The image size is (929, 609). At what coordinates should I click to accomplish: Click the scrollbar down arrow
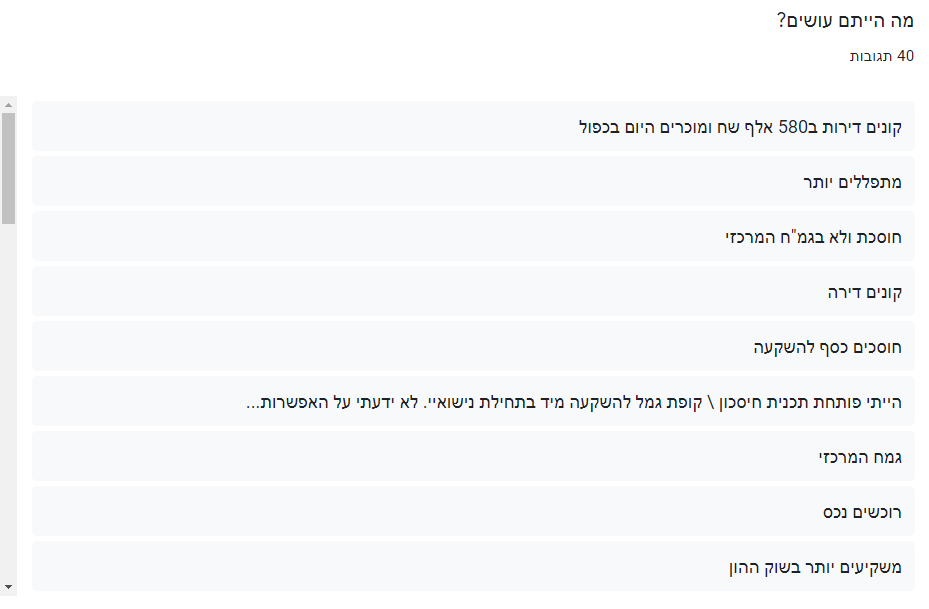[x=8, y=585]
